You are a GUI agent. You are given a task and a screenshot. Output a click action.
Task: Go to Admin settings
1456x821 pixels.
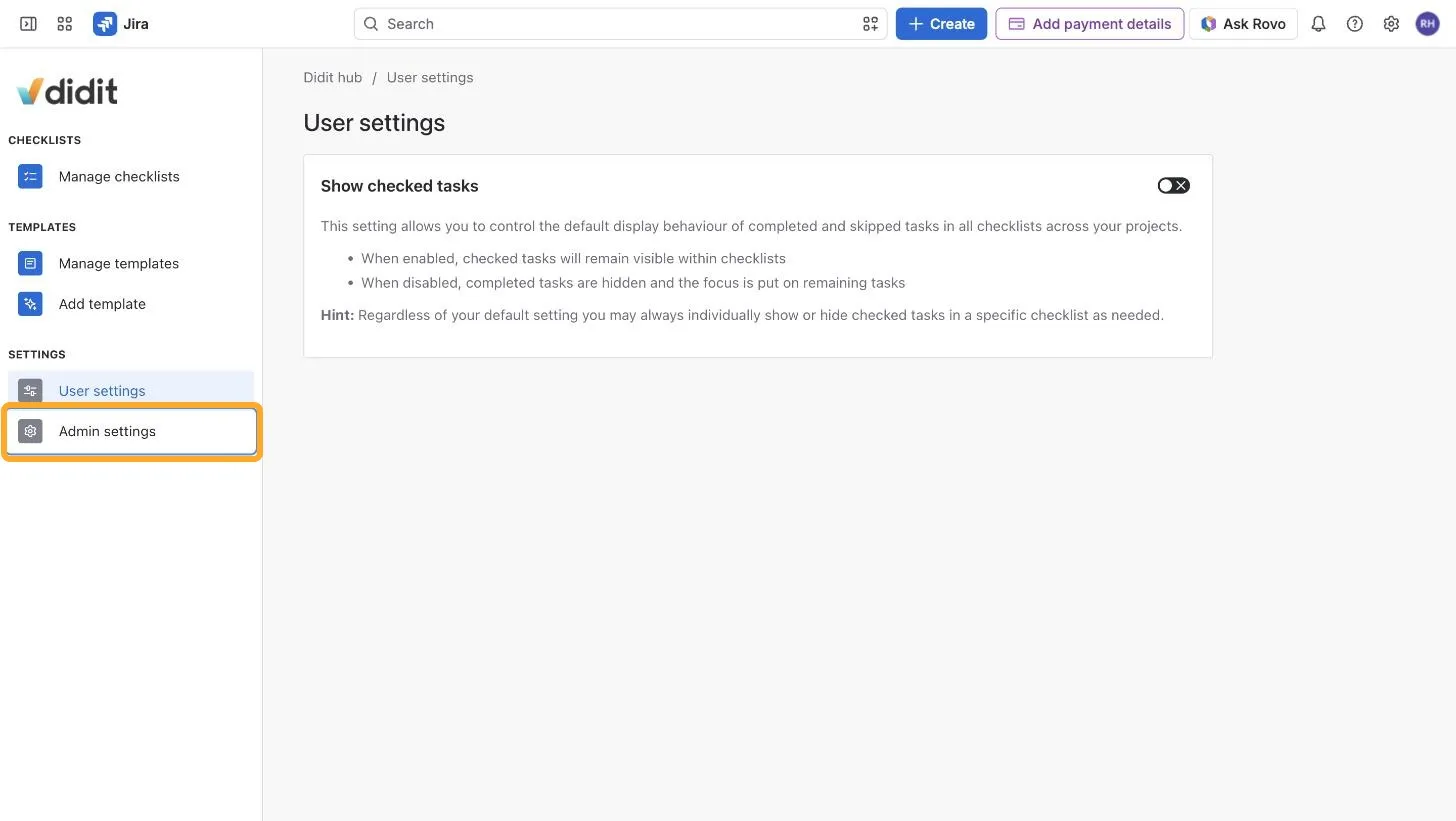tap(131, 432)
